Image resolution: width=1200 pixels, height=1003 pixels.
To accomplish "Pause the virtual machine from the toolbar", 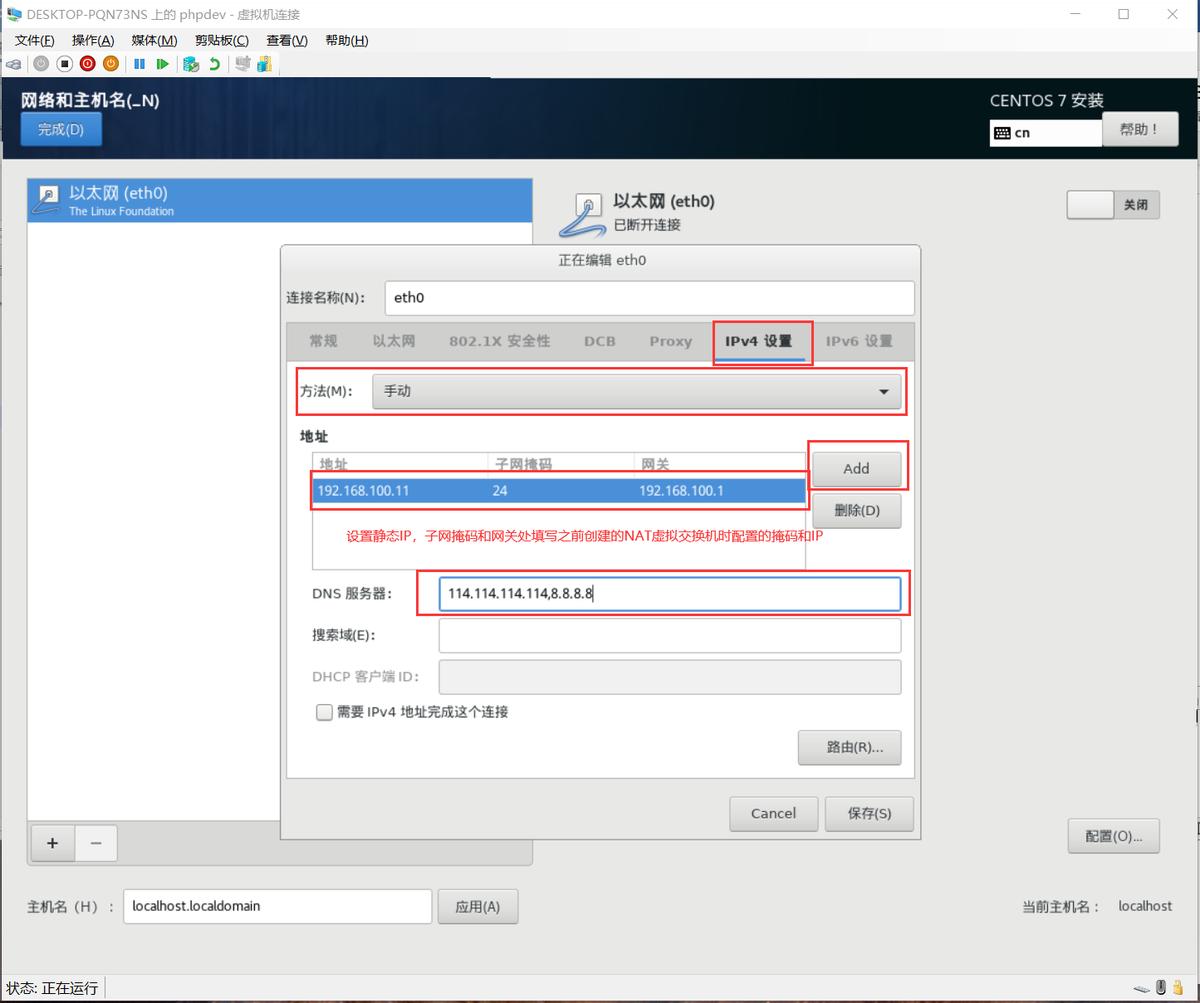I will (140, 64).
